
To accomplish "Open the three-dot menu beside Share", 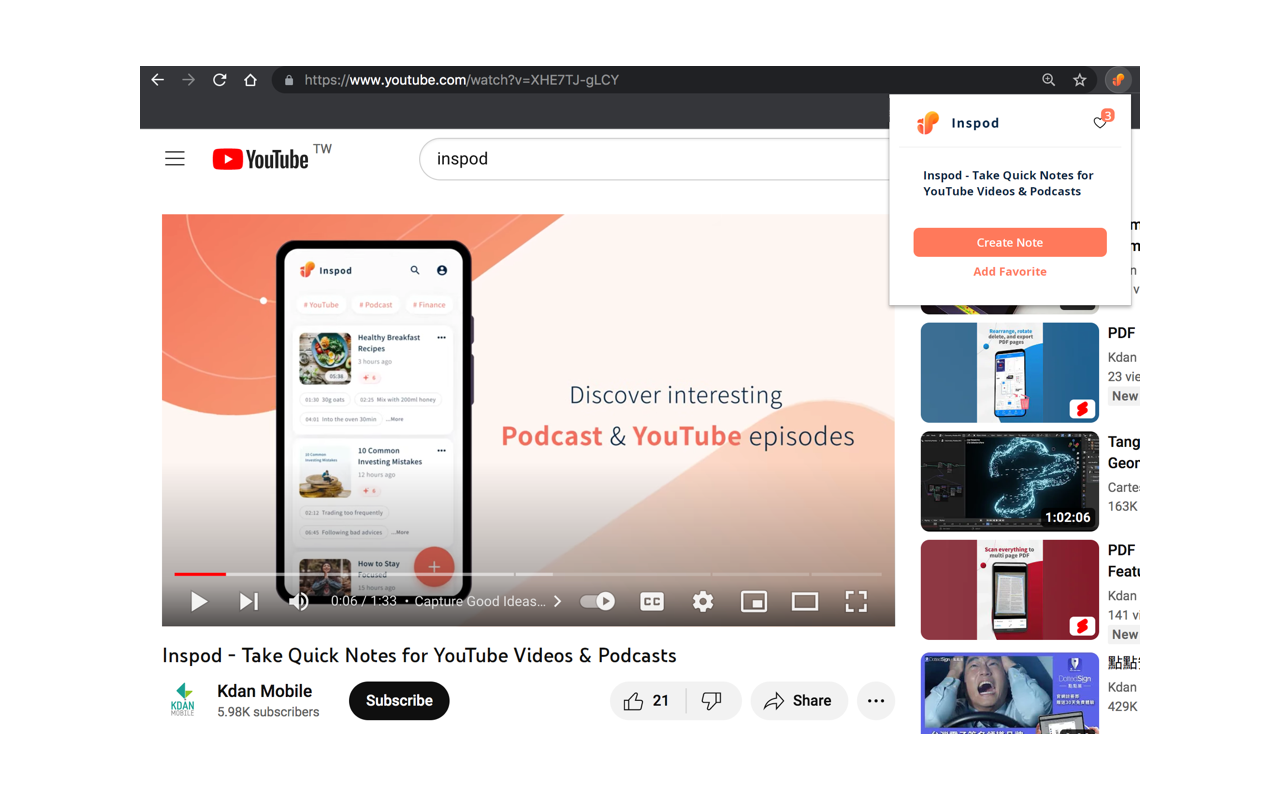I will click(876, 700).
